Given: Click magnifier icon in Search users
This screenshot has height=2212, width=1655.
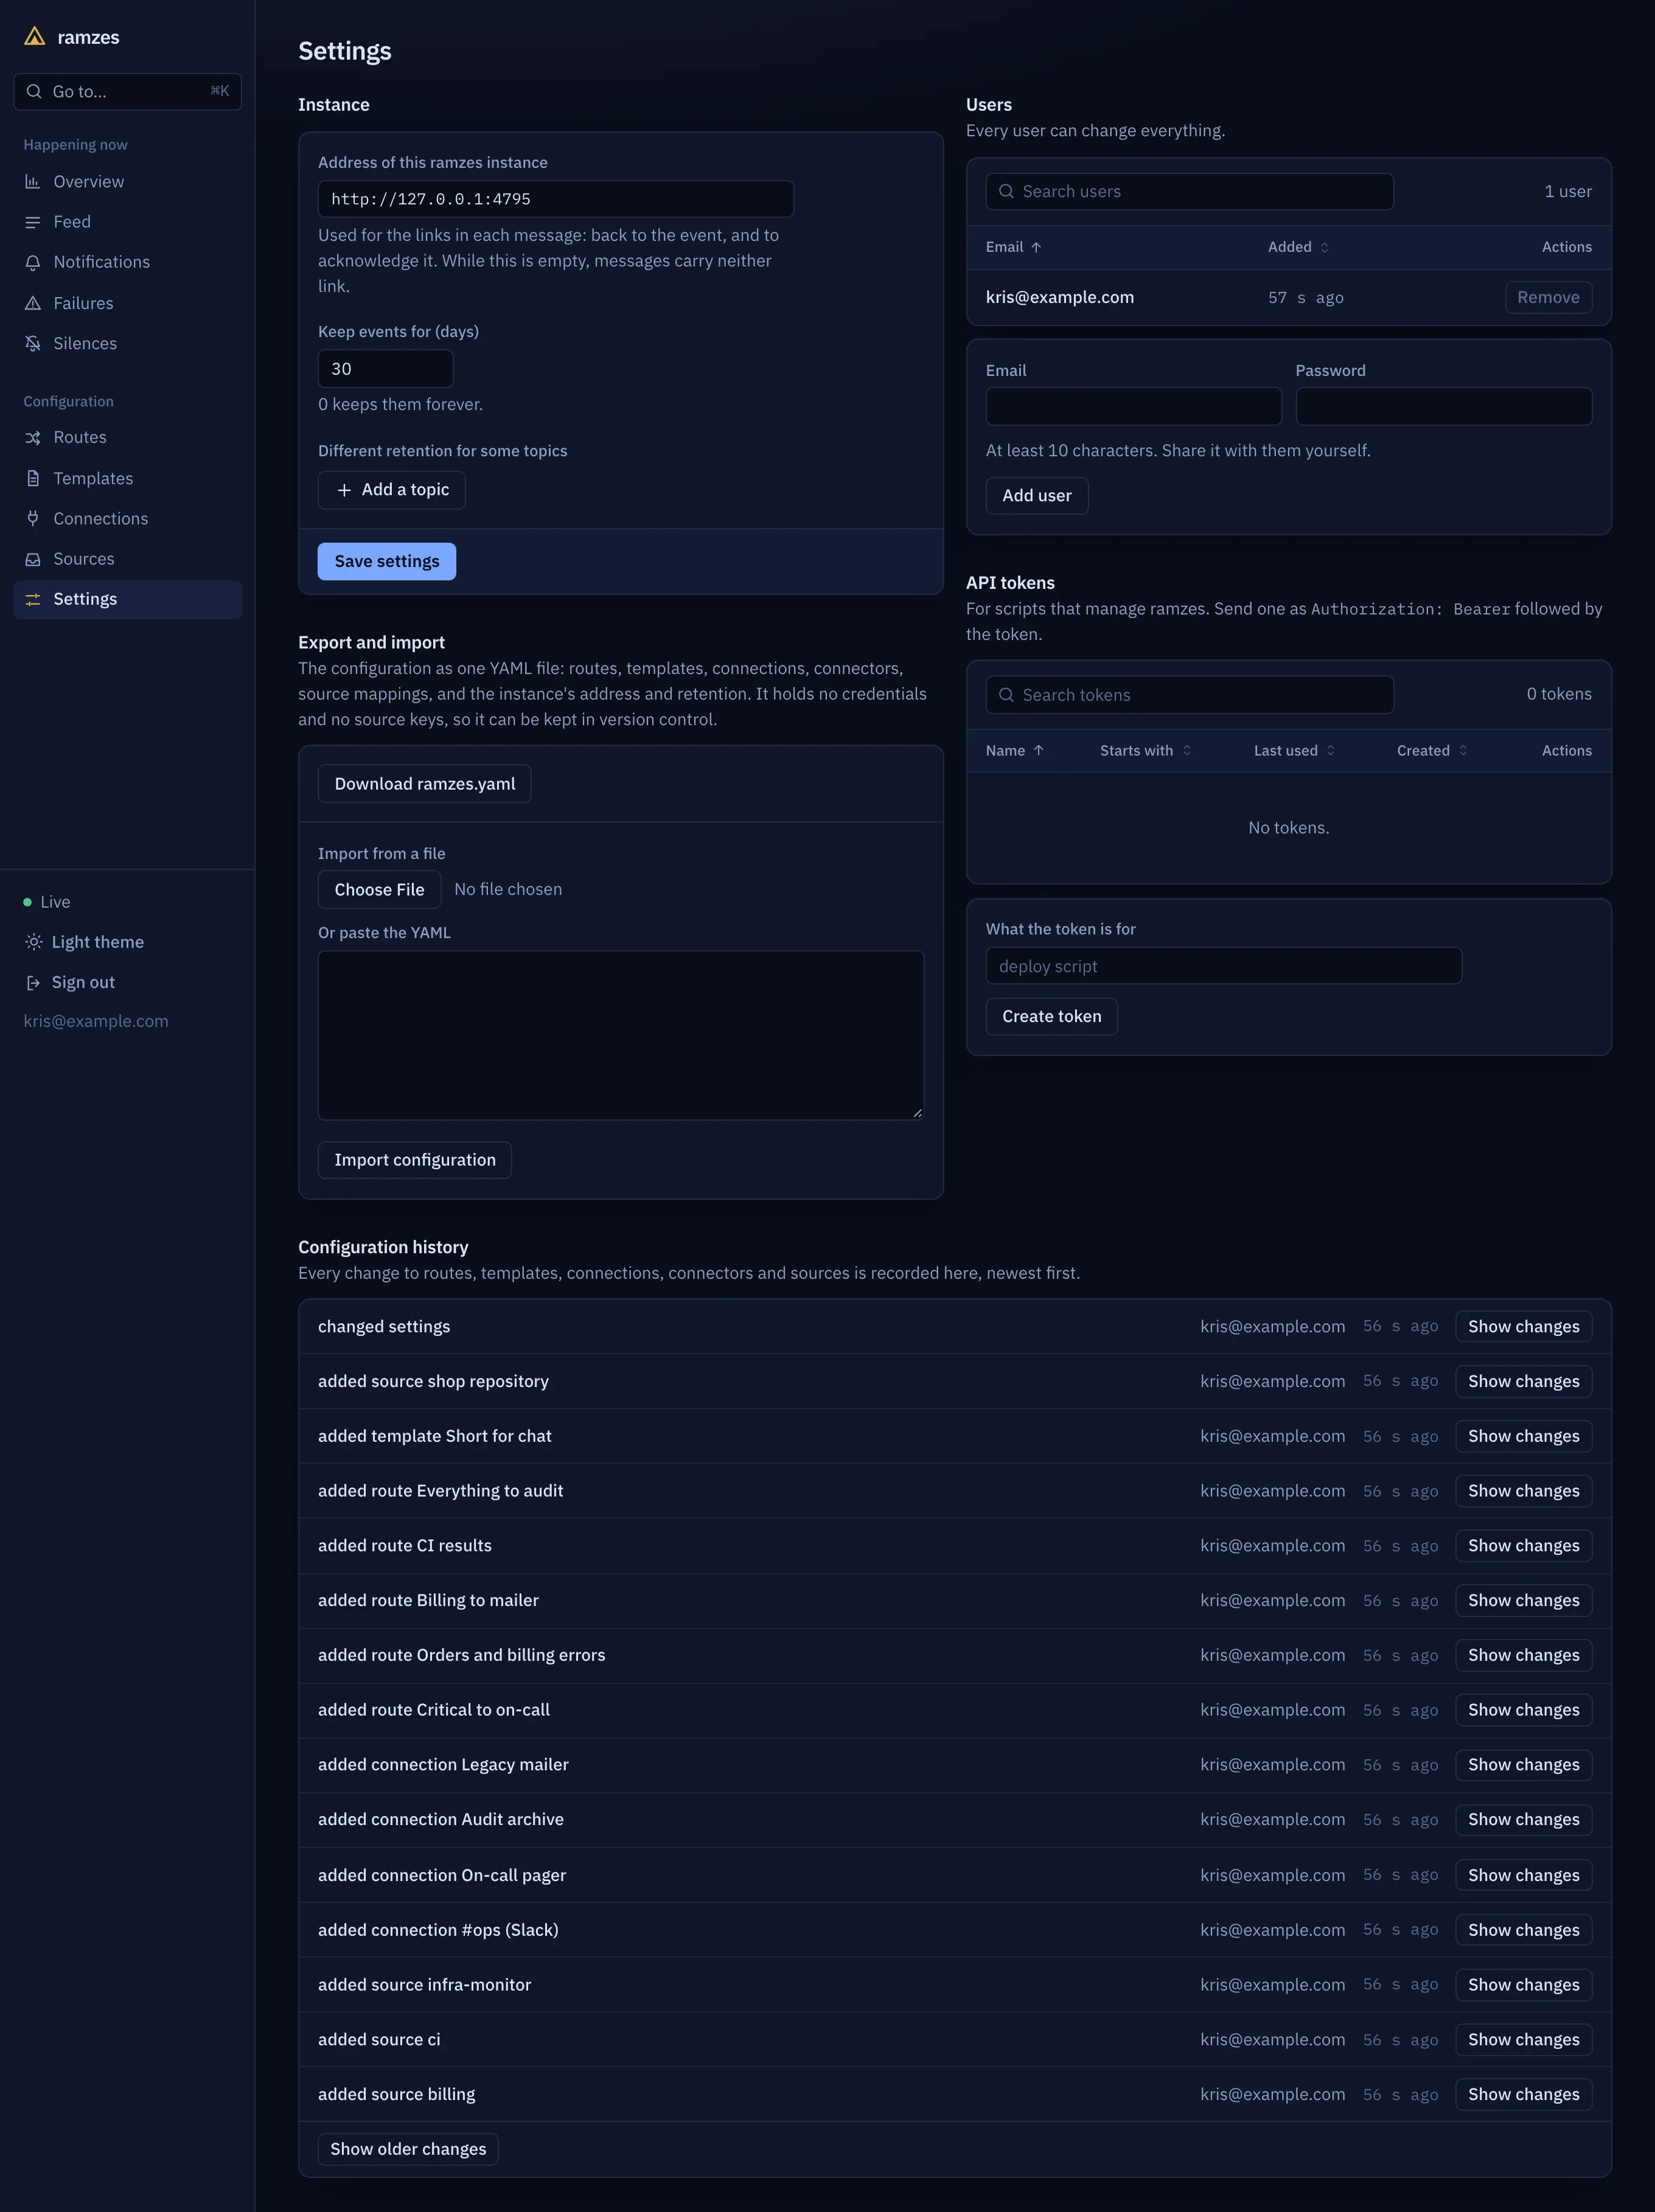Looking at the screenshot, I should pyautogui.click(x=1006, y=191).
